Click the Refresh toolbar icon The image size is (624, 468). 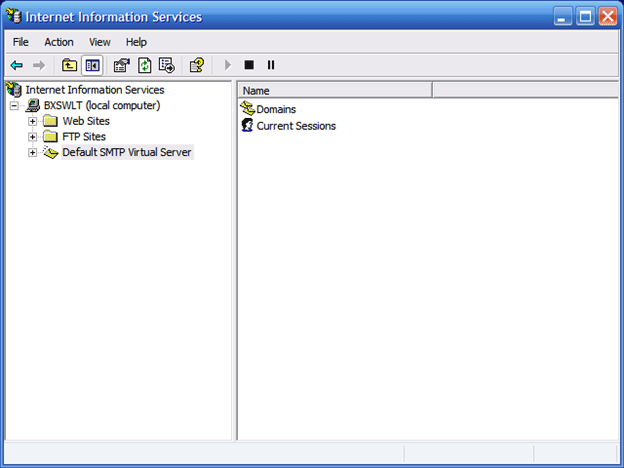point(144,65)
